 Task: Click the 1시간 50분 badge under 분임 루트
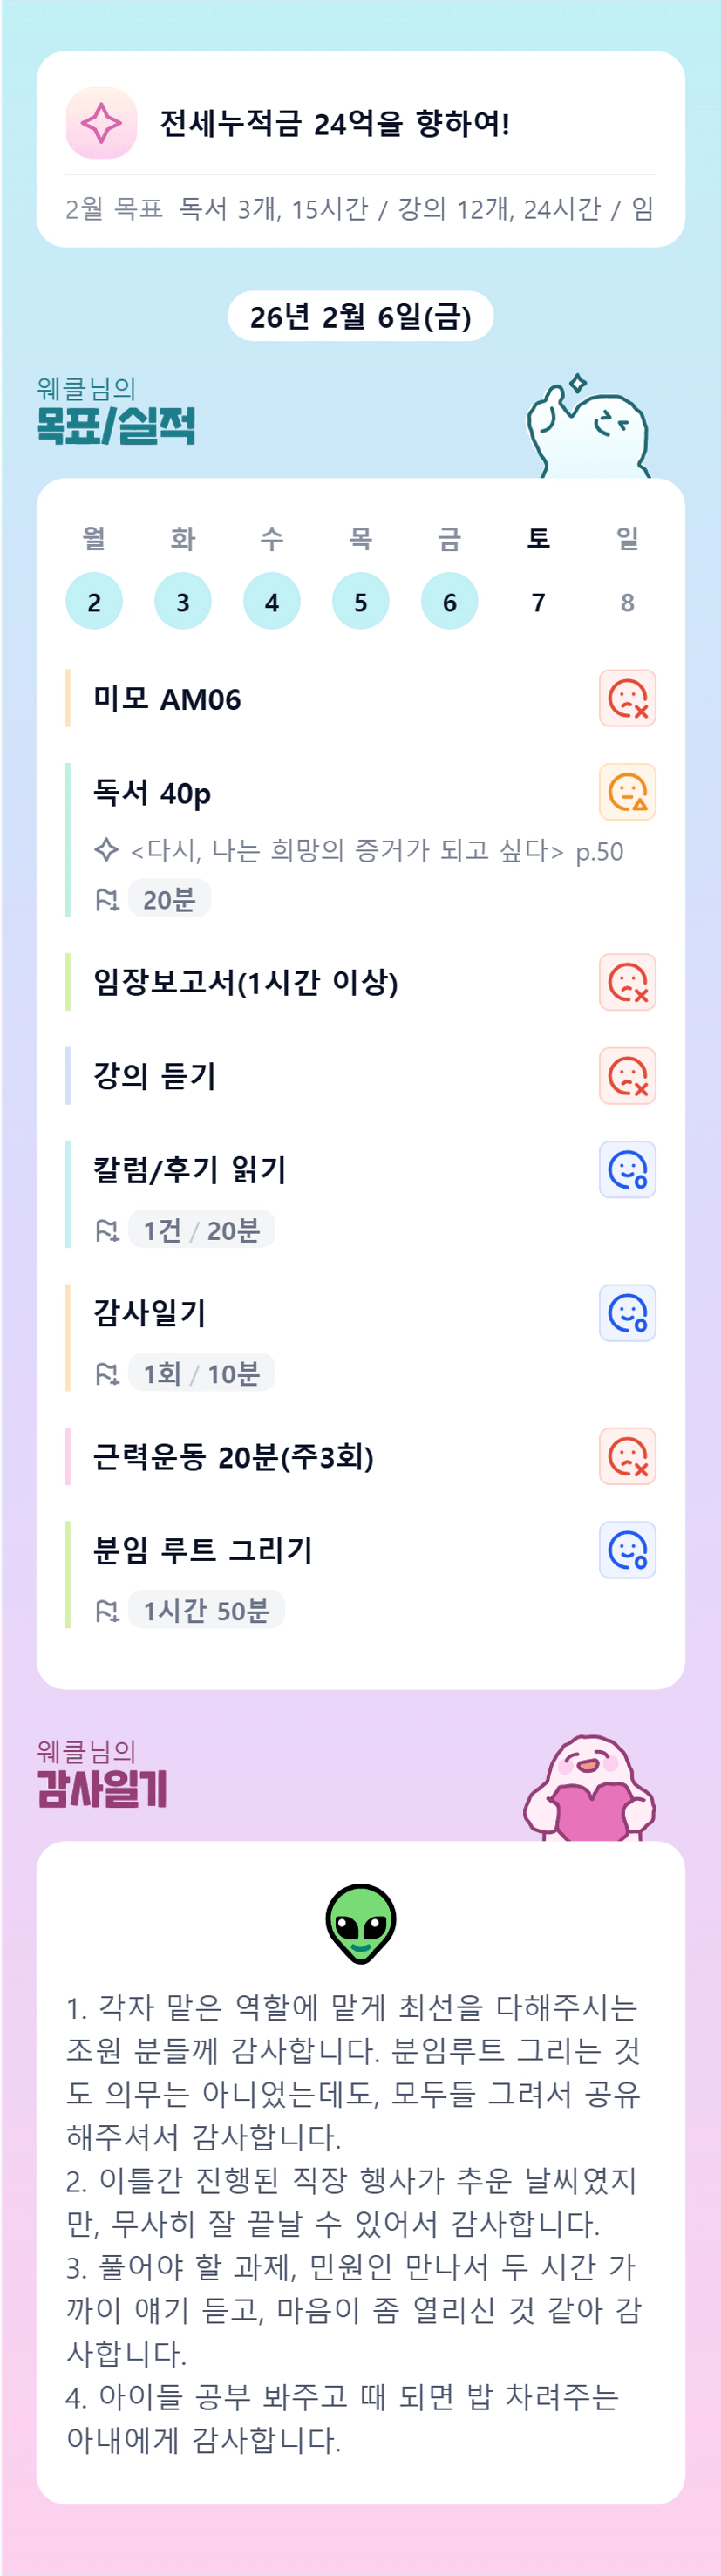206,1610
